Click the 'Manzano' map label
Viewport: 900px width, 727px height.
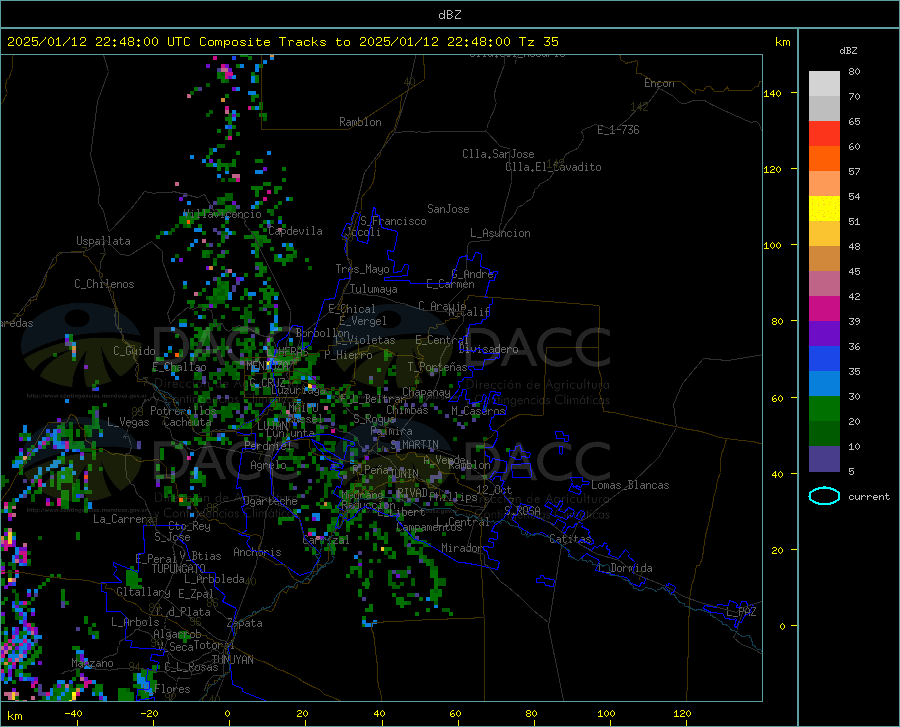click(92, 663)
